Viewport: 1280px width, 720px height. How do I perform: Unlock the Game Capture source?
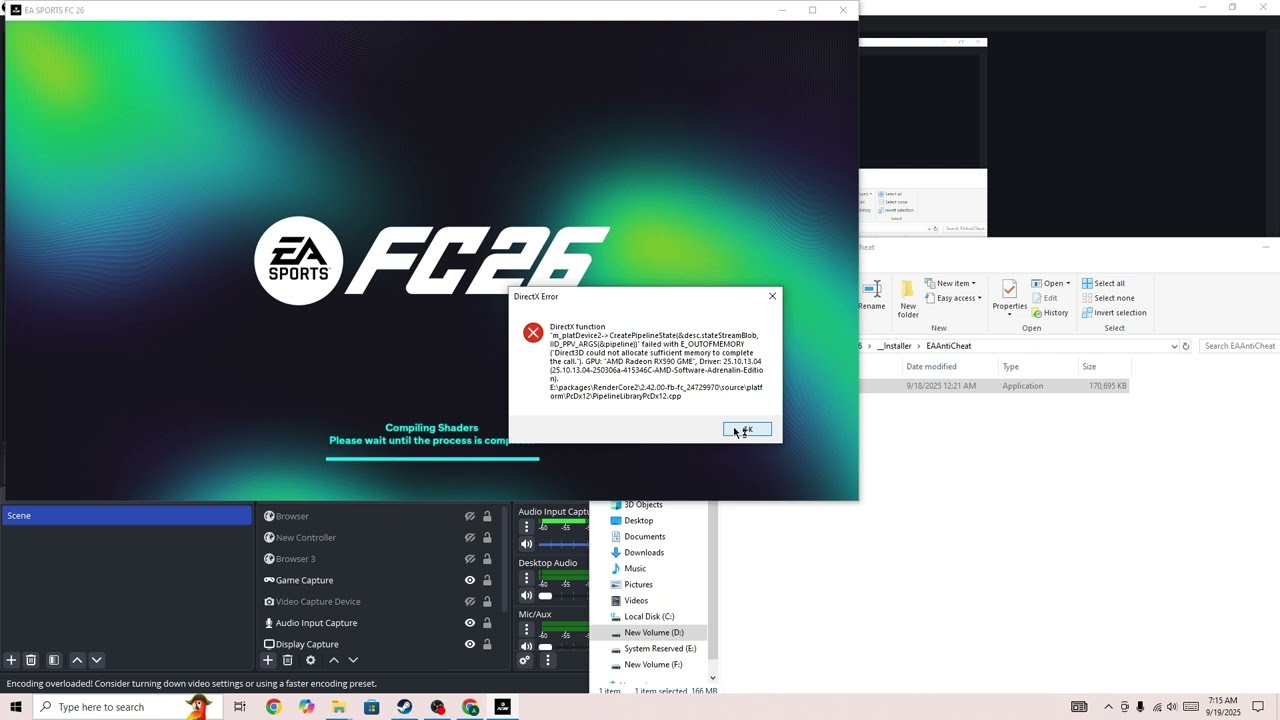(487, 580)
